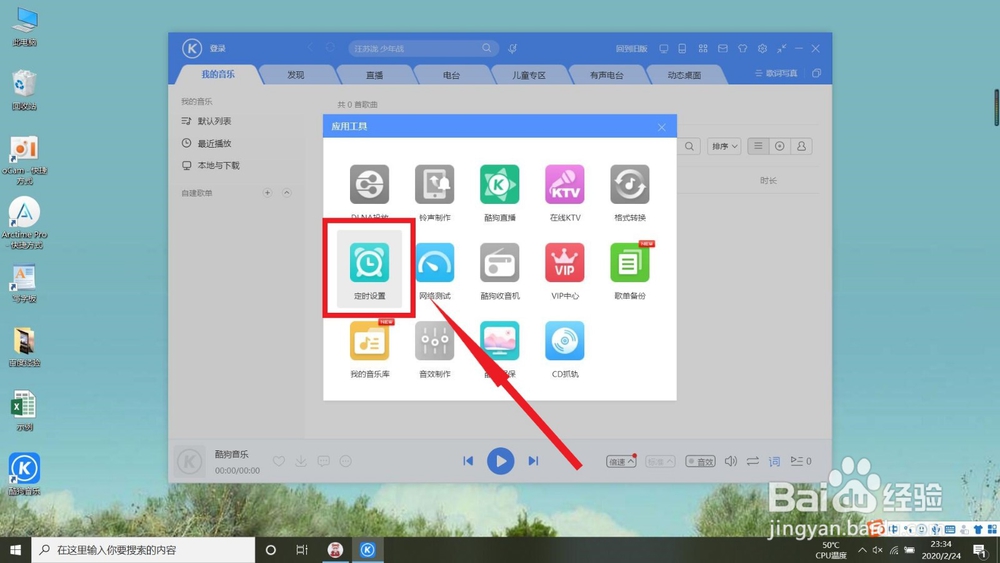
Task: Close the 应用工具 dialog
Action: coord(661,127)
